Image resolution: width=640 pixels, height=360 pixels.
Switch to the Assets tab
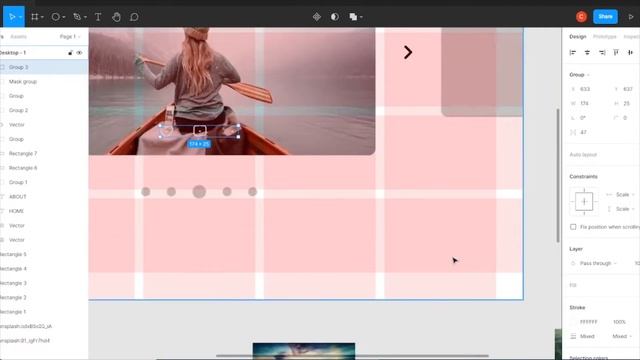(x=18, y=36)
